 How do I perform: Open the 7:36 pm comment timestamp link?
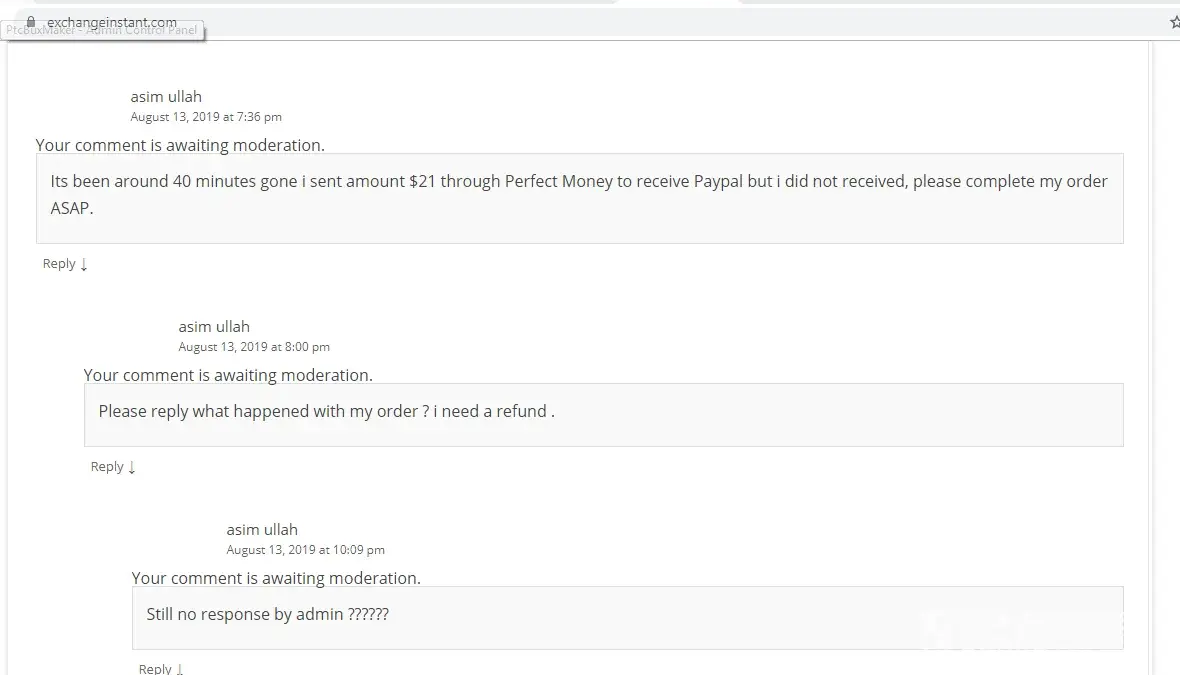[x=206, y=117]
